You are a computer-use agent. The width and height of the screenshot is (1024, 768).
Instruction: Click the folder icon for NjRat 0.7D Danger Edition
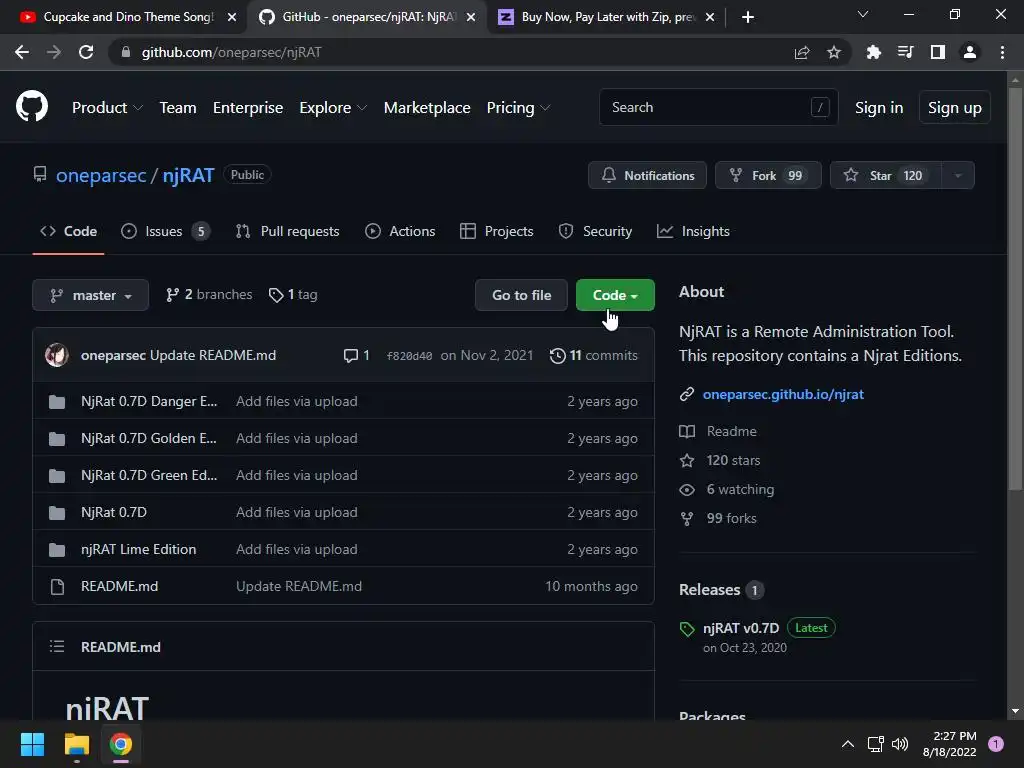(57, 402)
